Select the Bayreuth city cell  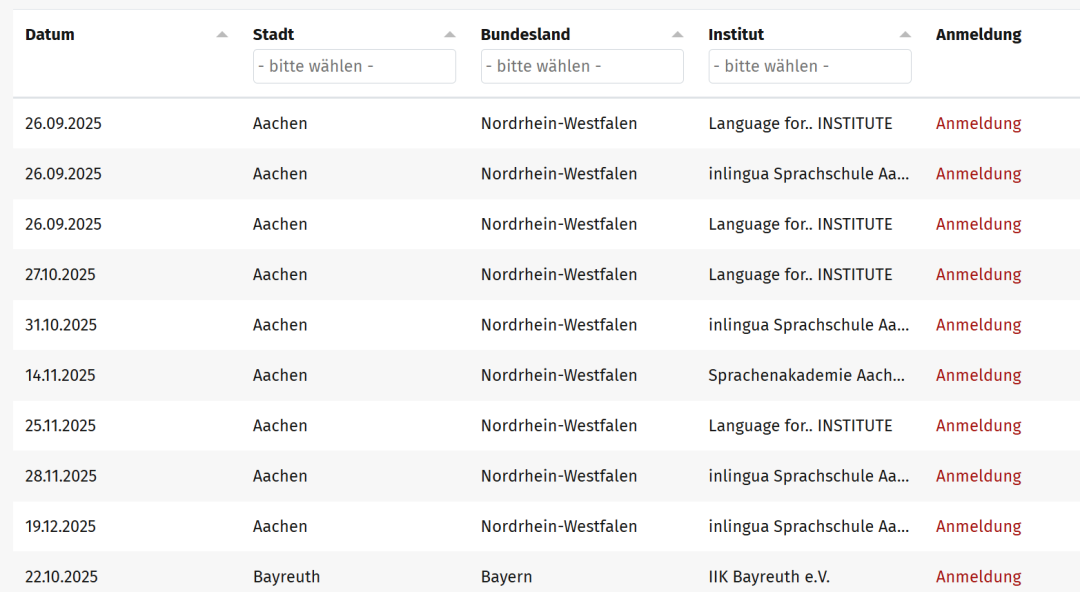(286, 577)
